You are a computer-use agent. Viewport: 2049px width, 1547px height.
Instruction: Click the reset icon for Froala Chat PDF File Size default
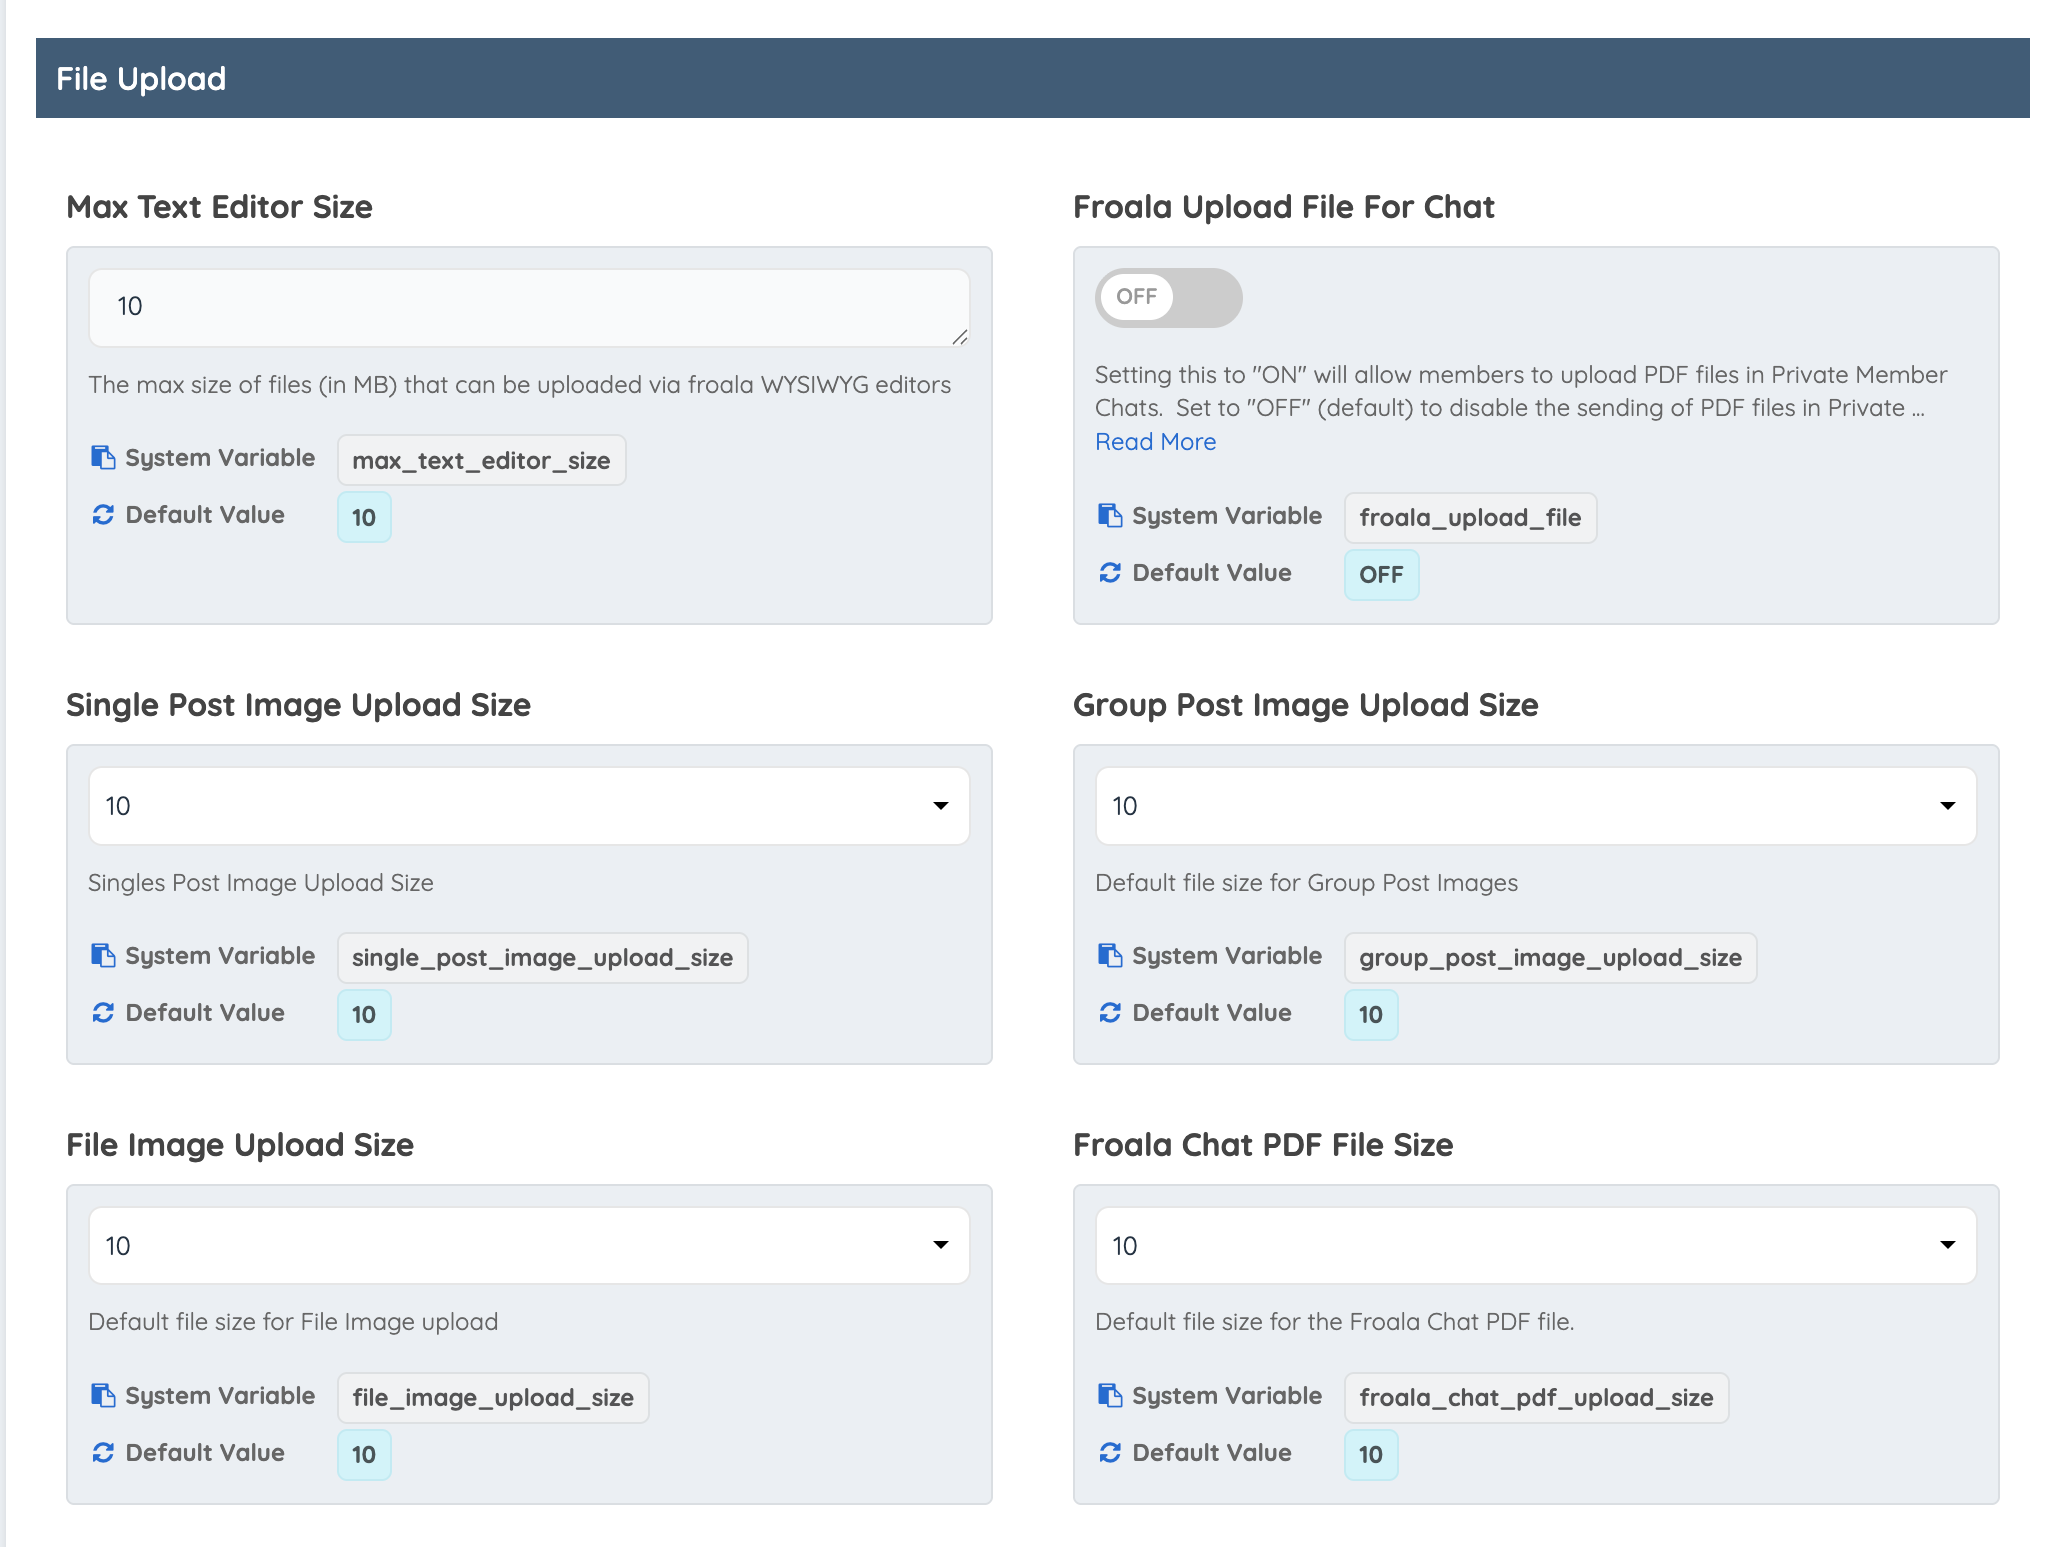pos(1110,1453)
